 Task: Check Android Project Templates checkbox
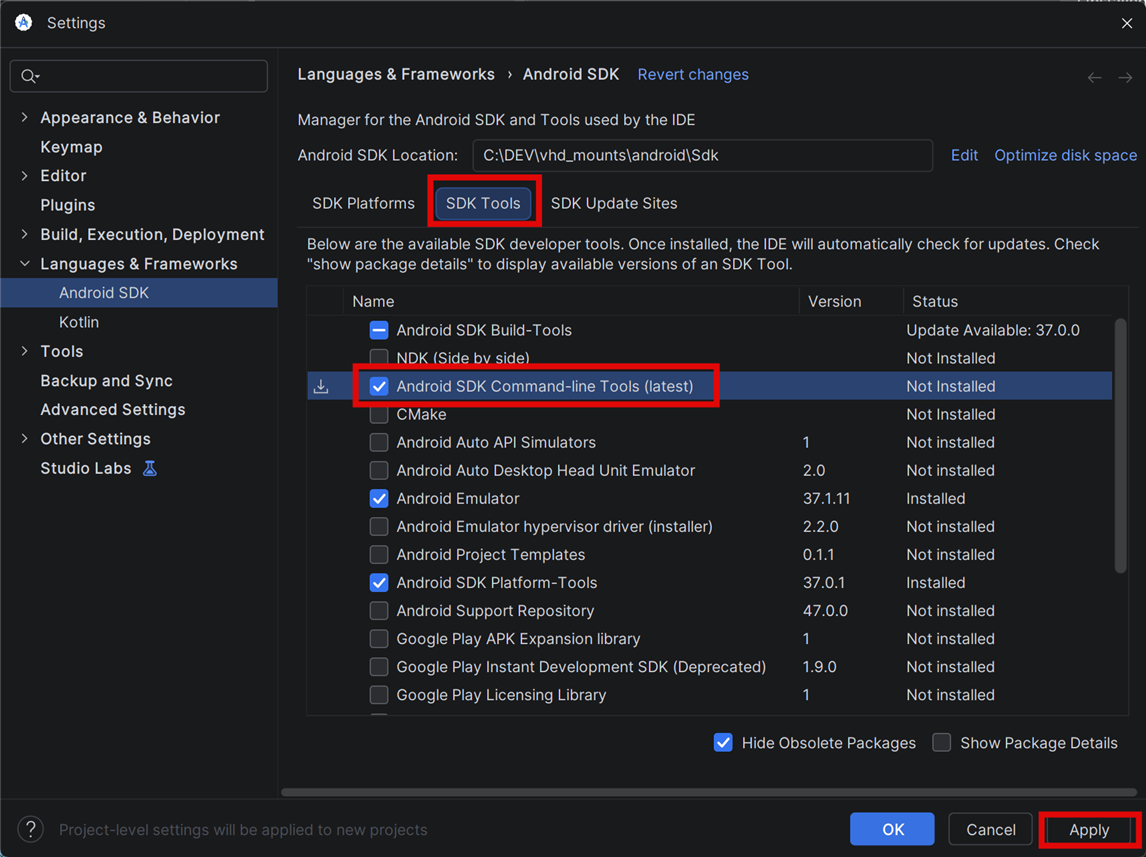[x=379, y=555]
